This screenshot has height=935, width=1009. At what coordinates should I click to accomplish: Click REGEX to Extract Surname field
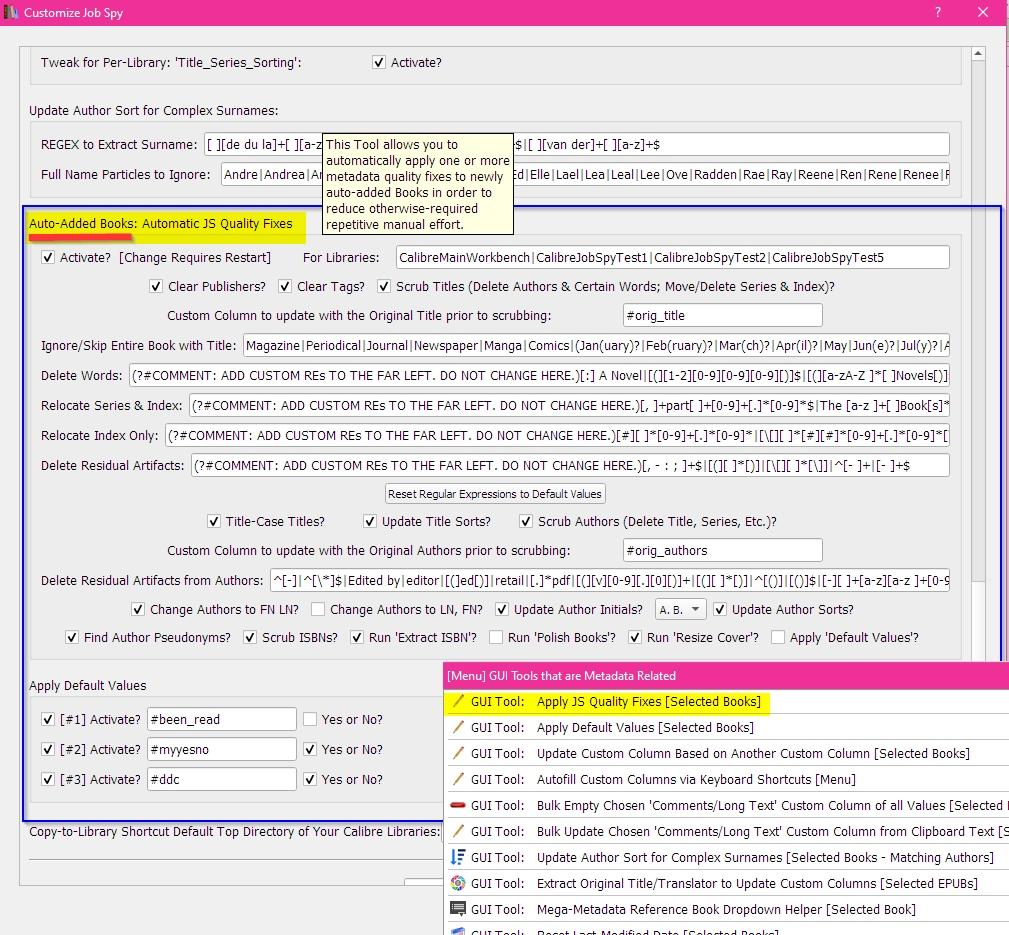[577, 144]
